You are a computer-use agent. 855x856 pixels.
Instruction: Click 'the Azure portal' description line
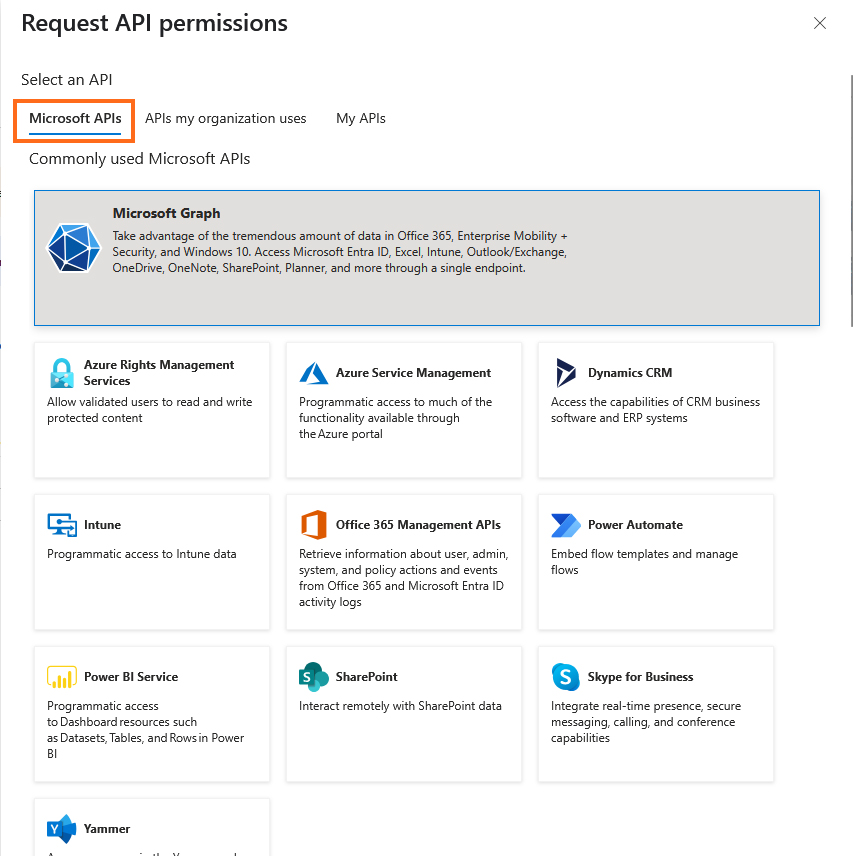(341, 434)
